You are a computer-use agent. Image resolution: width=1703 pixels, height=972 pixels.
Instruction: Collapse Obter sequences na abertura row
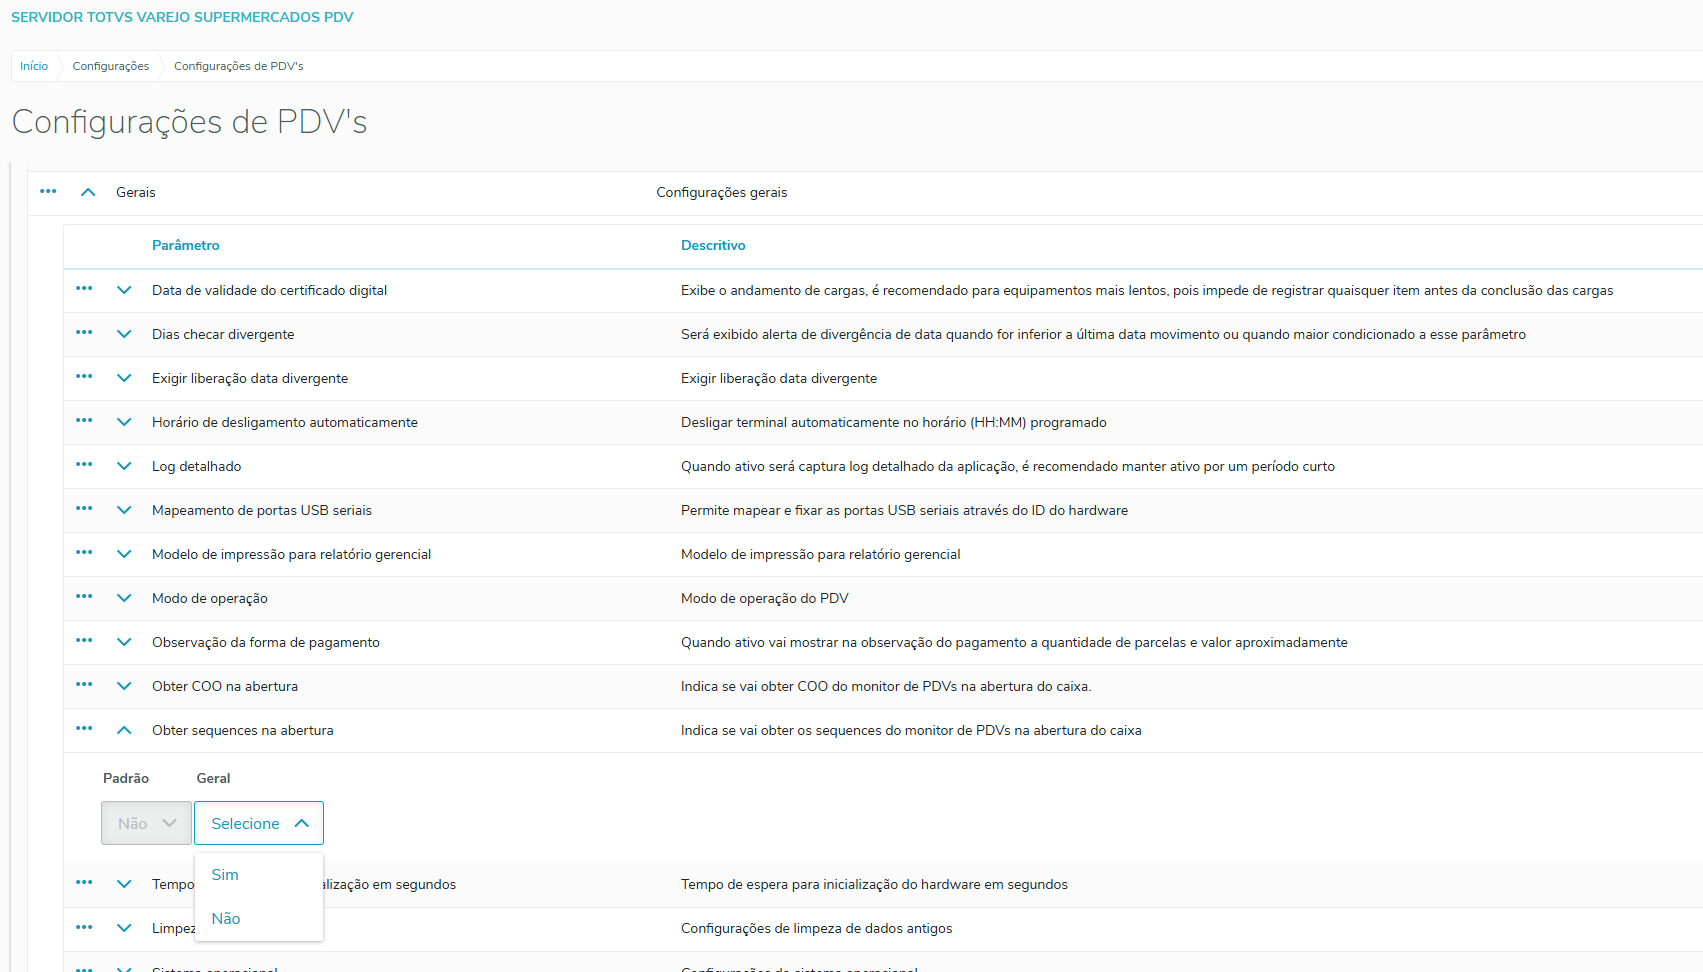coord(124,730)
